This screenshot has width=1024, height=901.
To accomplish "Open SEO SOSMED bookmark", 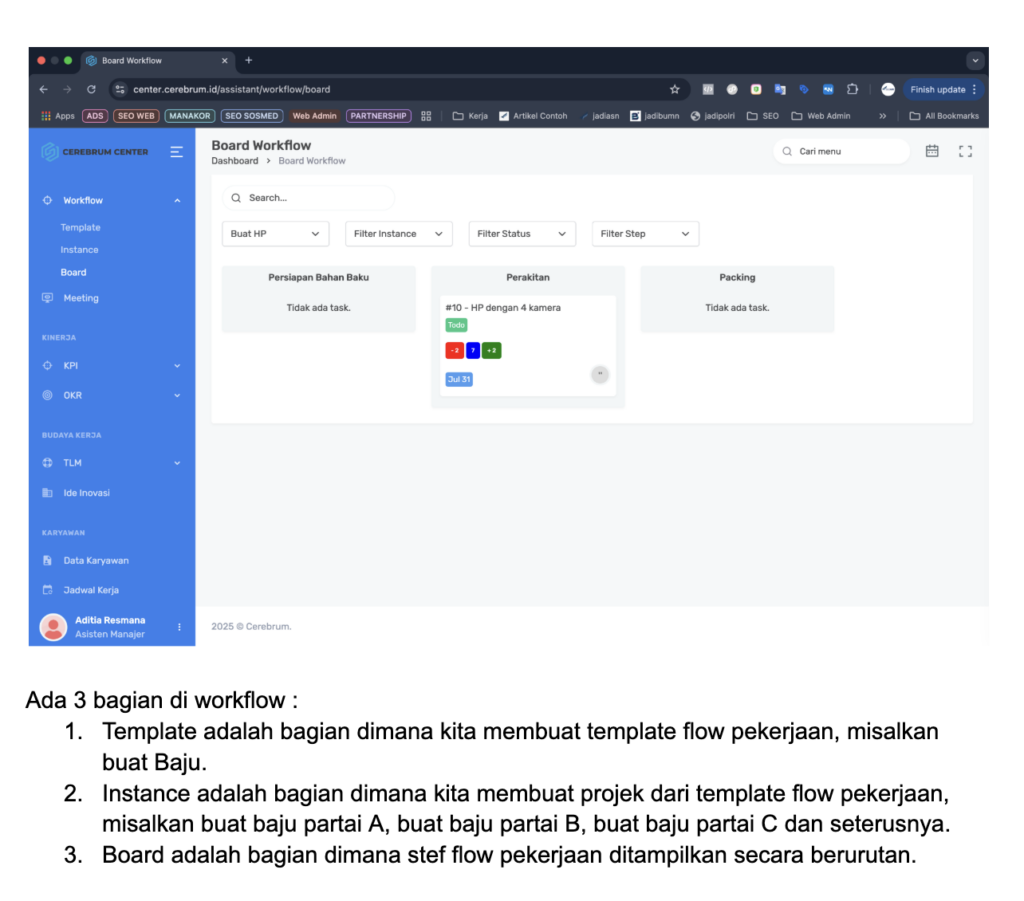I will point(251,116).
